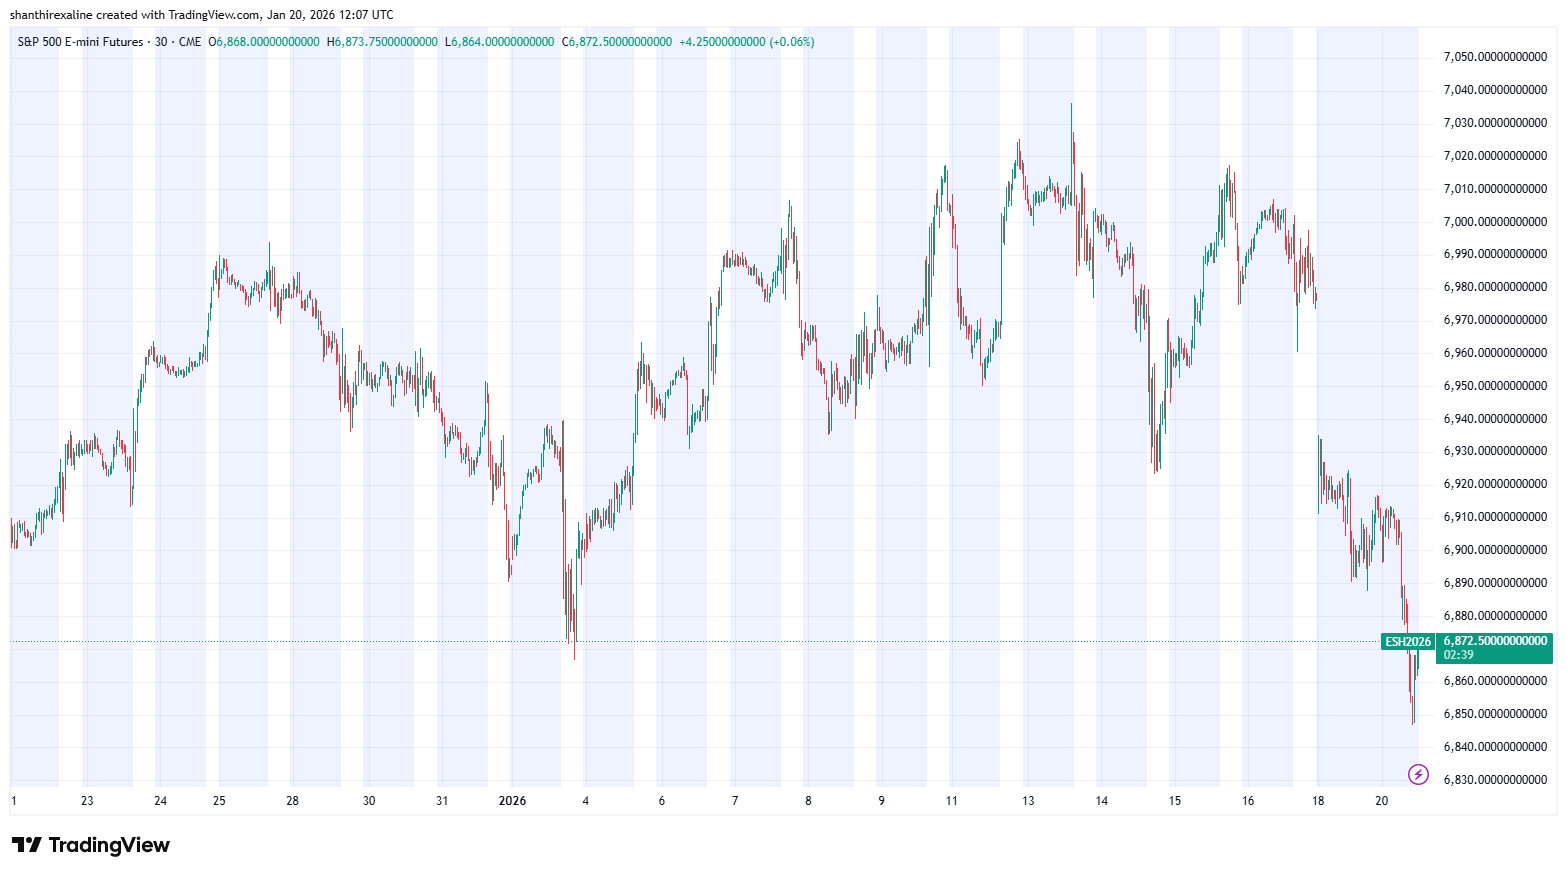Viewport: 1567px width, 875px height.
Task: Click the 6,990 price axis label
Action: coord(1495,254)
